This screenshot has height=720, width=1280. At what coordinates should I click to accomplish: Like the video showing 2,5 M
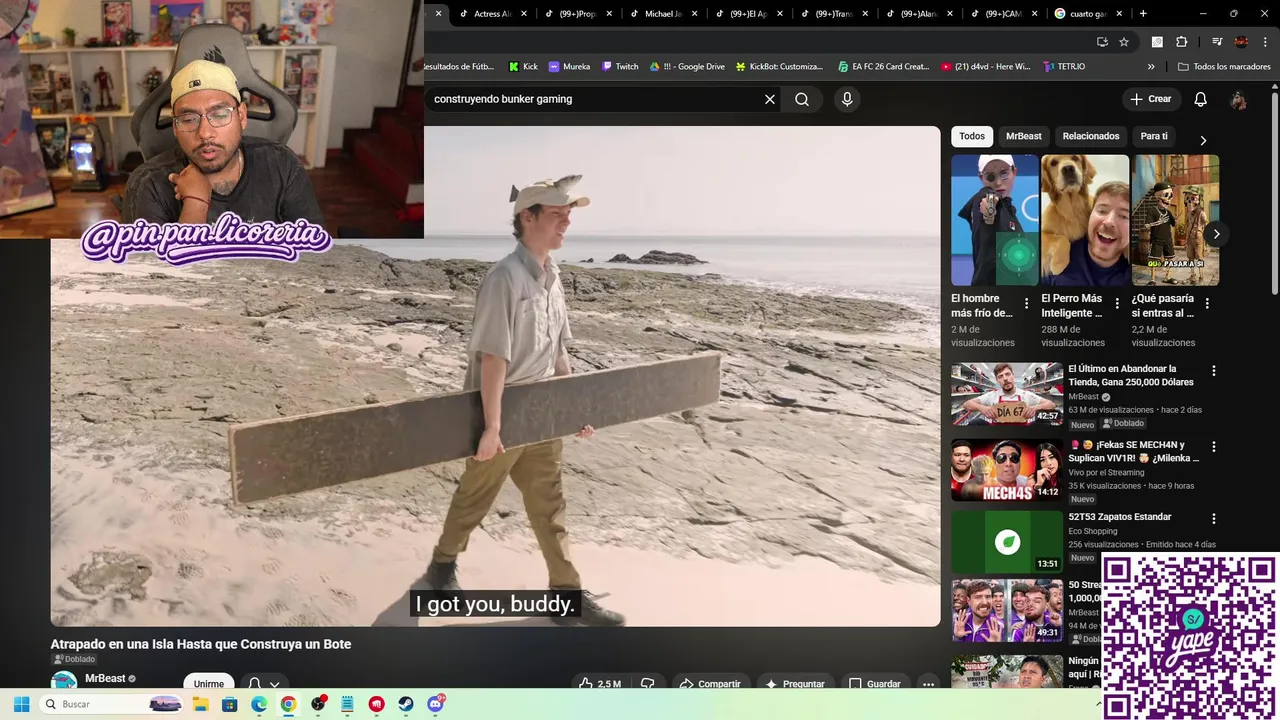tap(600, 684)
